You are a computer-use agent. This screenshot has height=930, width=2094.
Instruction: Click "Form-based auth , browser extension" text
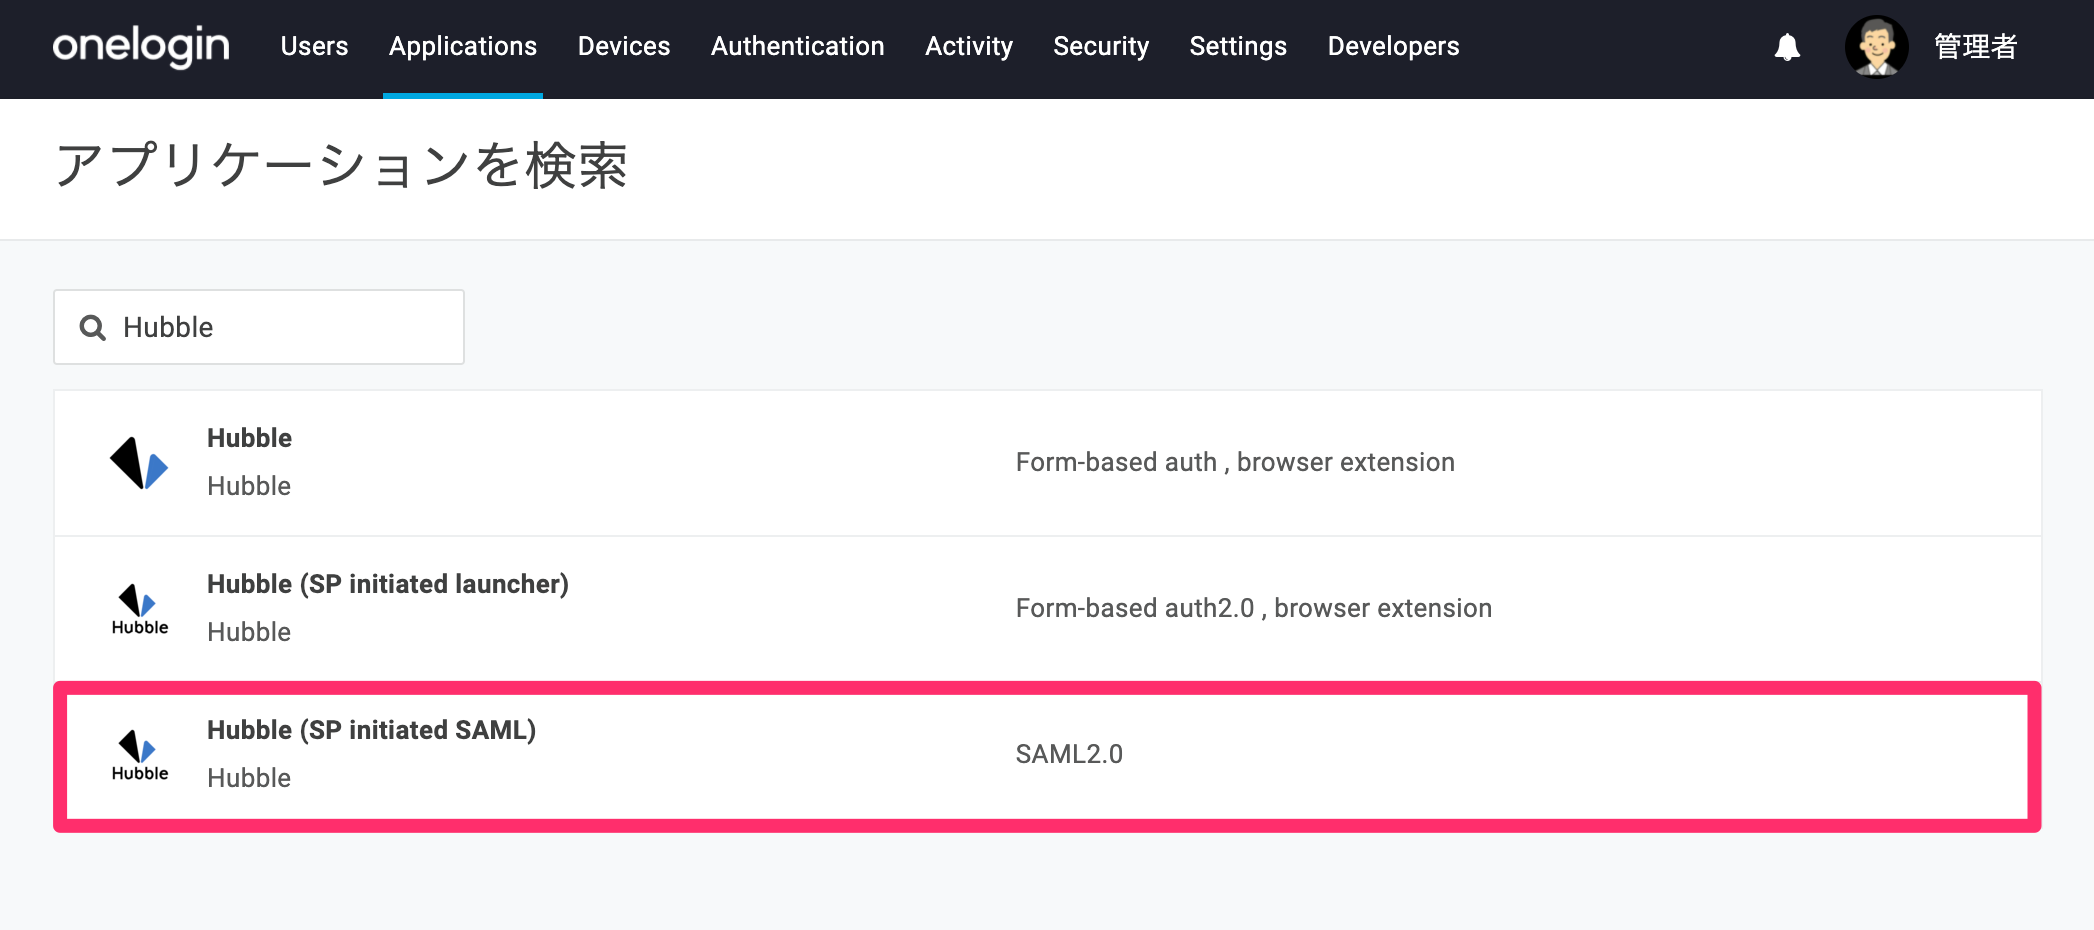(x=1235, y=462)
